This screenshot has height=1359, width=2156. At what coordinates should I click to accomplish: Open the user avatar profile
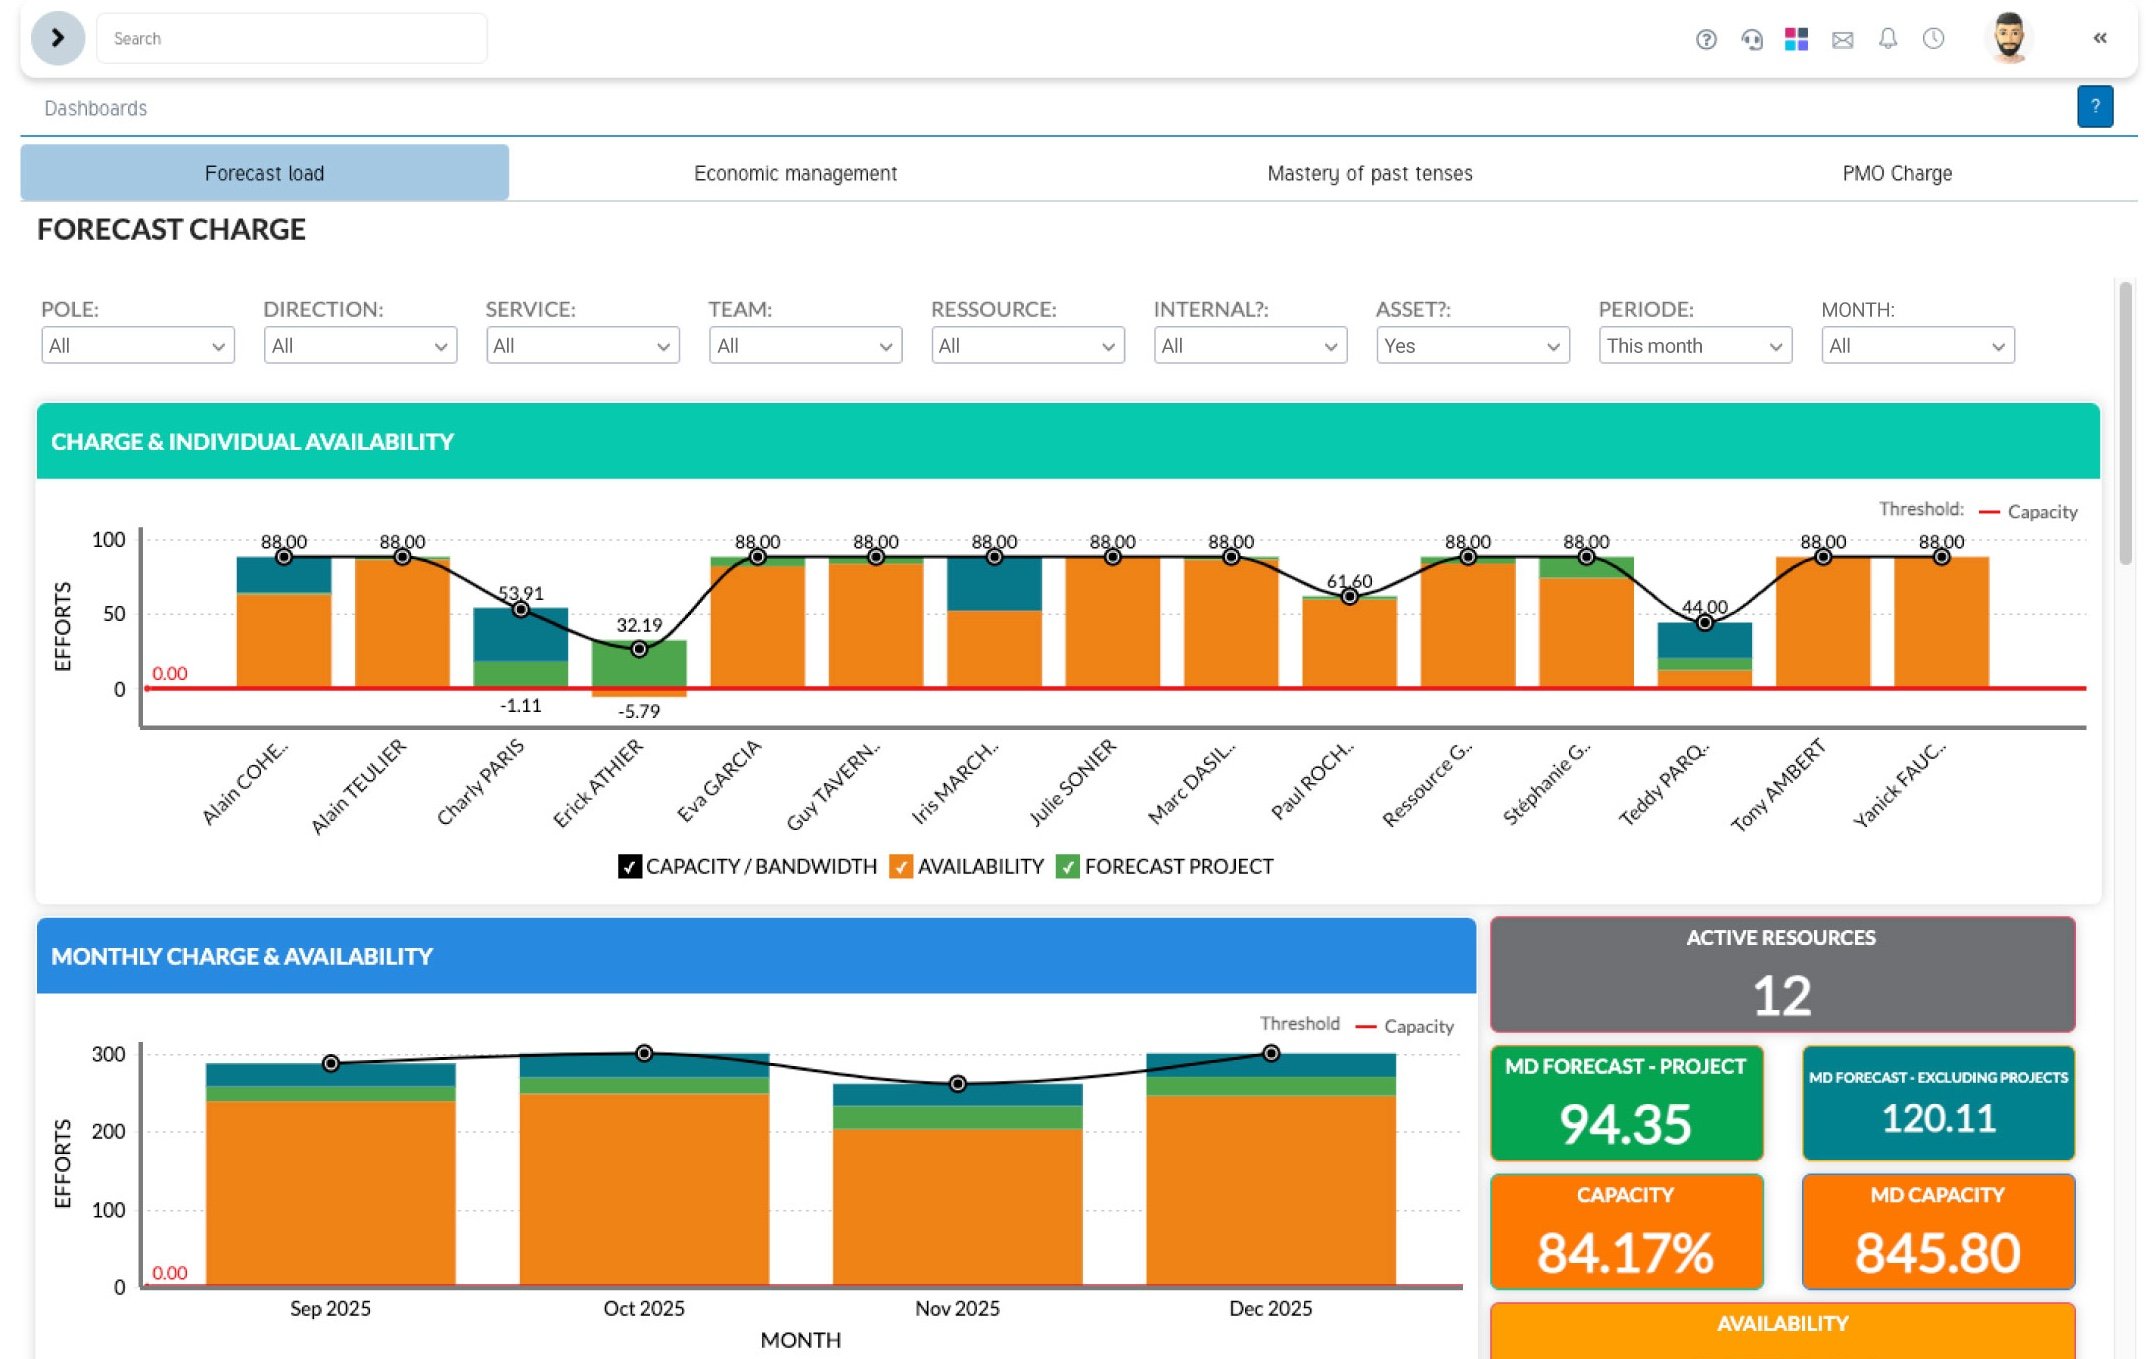pyautogui.click(x=2008, y=38)
